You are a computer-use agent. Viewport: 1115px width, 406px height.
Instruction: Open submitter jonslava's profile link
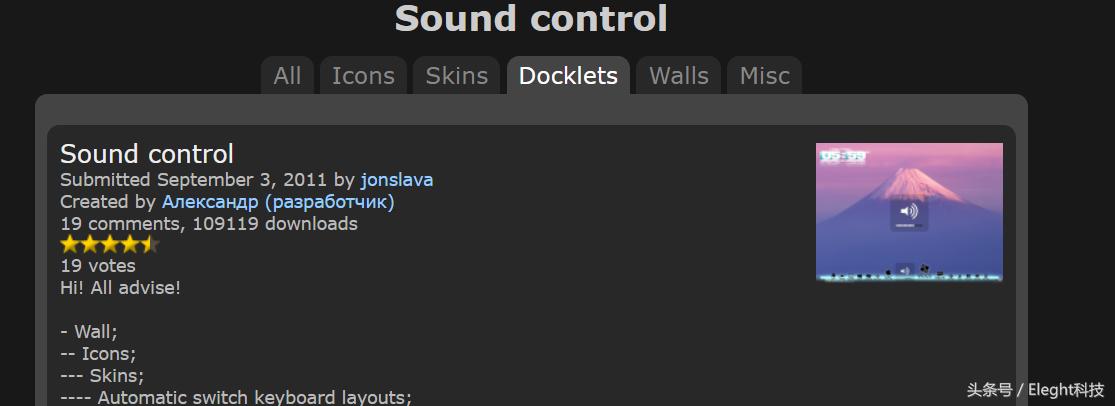(x=397, y=180)
